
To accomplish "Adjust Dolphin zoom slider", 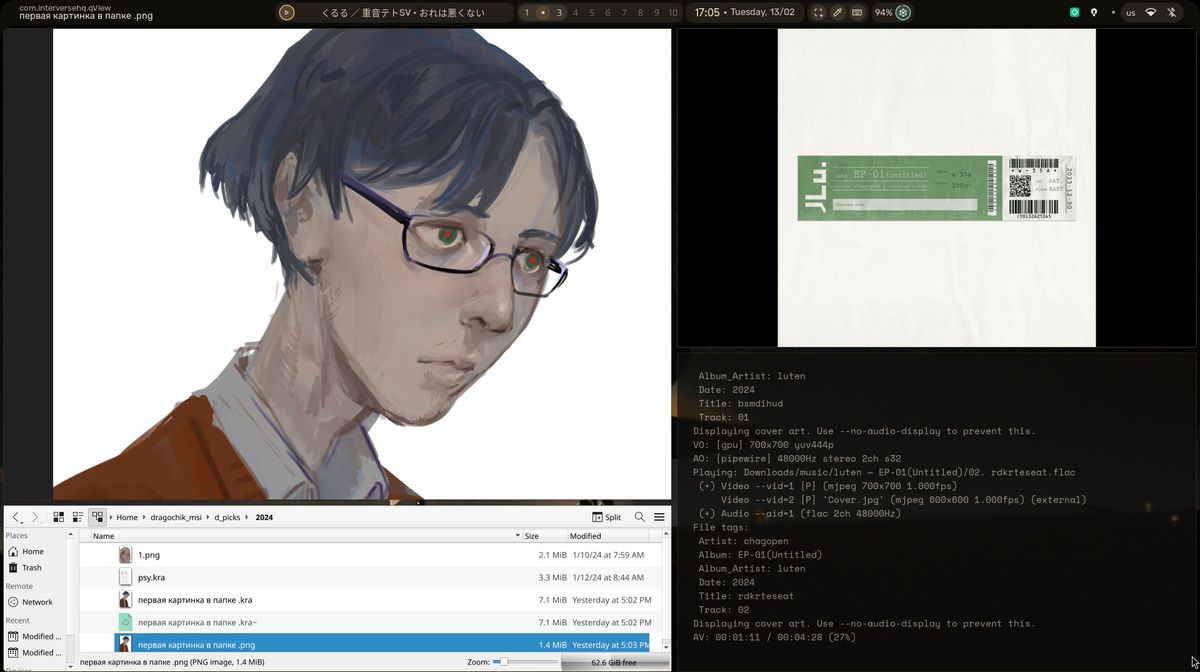I will tap(525, 662).
